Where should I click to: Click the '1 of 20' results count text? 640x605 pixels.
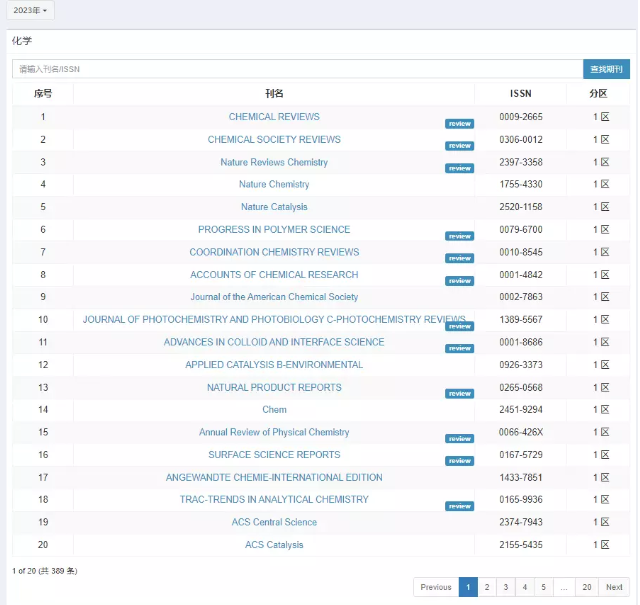coord(44,571)
